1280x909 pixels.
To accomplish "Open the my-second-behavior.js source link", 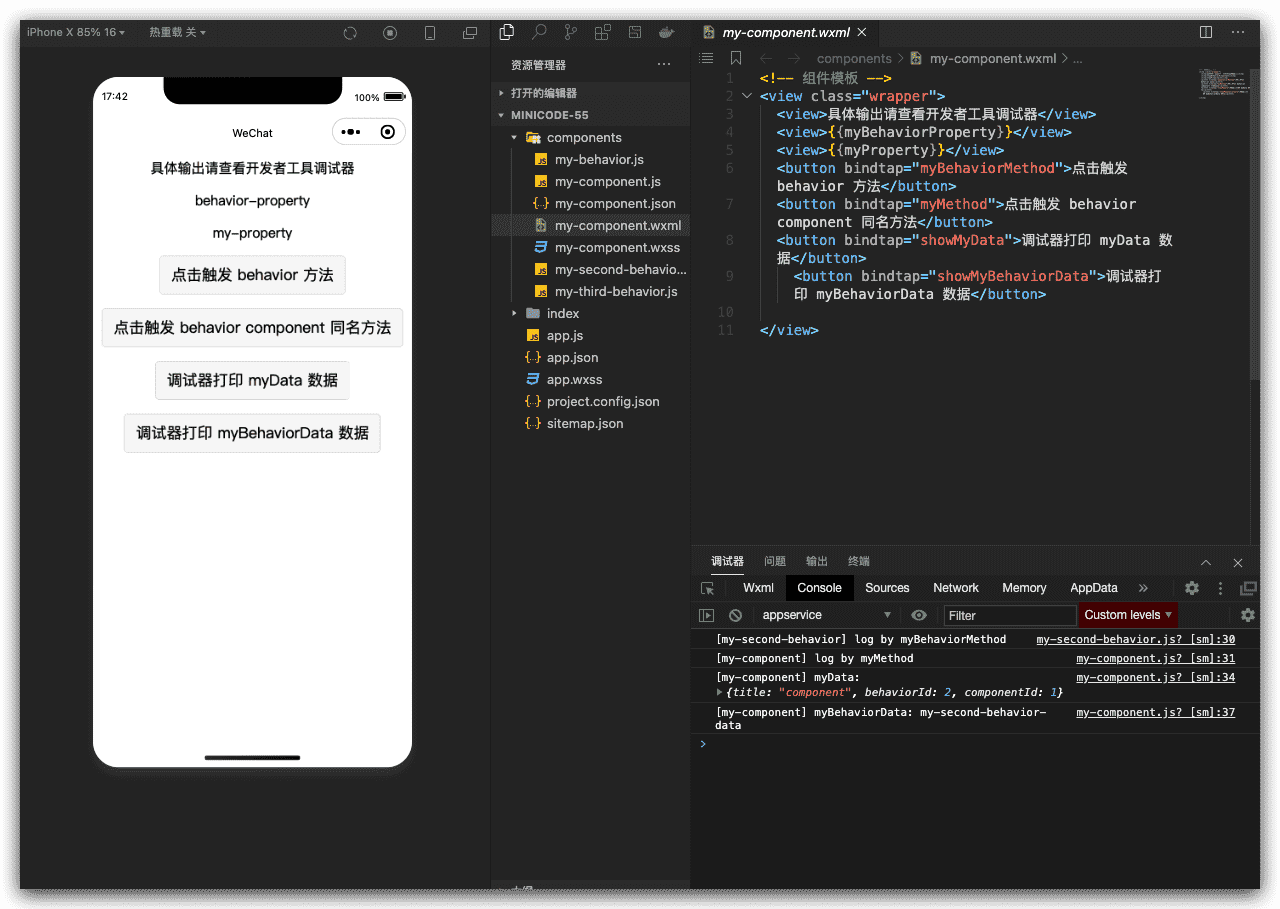I will [1135, 639].
